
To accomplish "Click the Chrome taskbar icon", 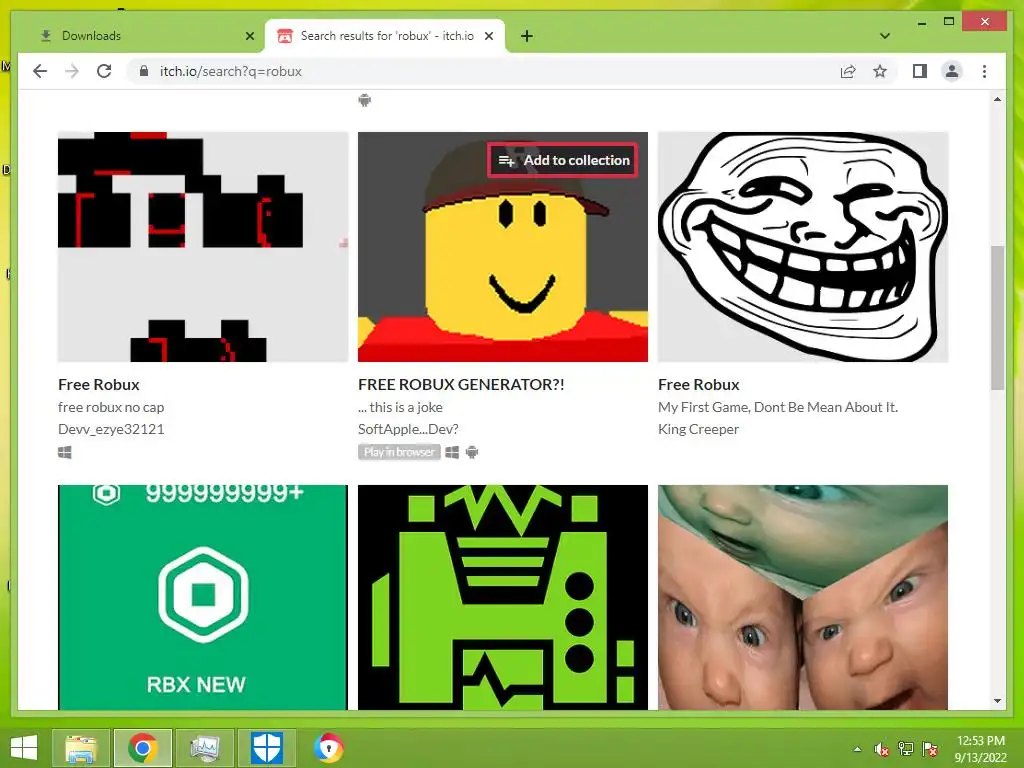I will [x=142, y=748].
